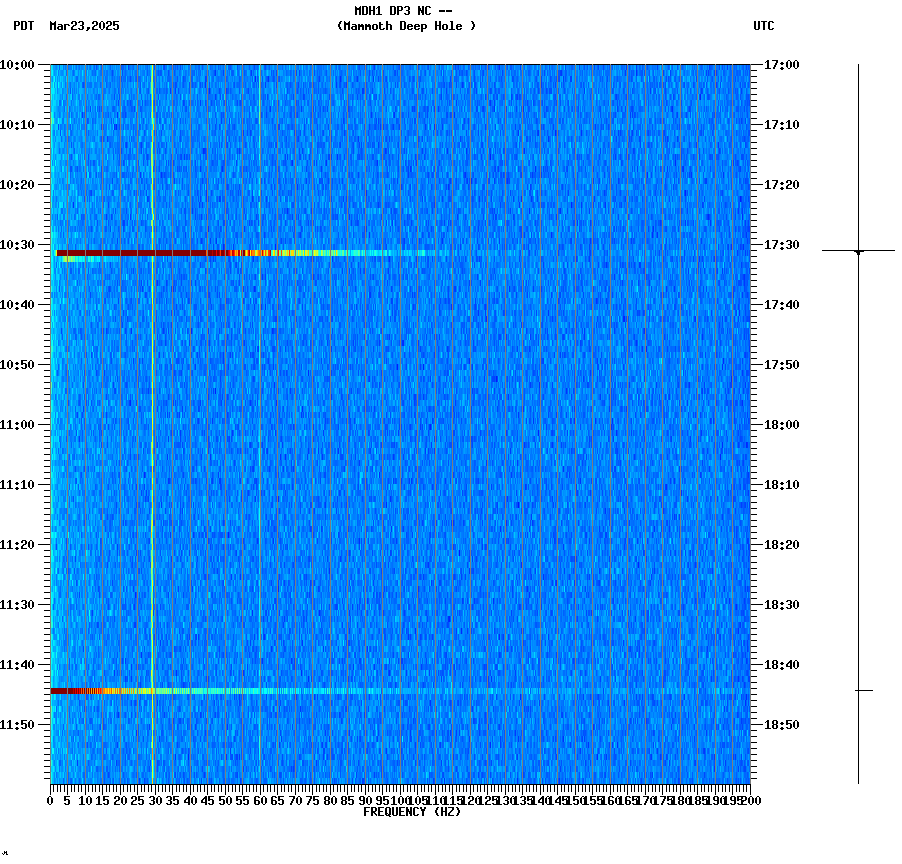Click the UTC timezone label
The image size is (902, 864).
[765, 27]
